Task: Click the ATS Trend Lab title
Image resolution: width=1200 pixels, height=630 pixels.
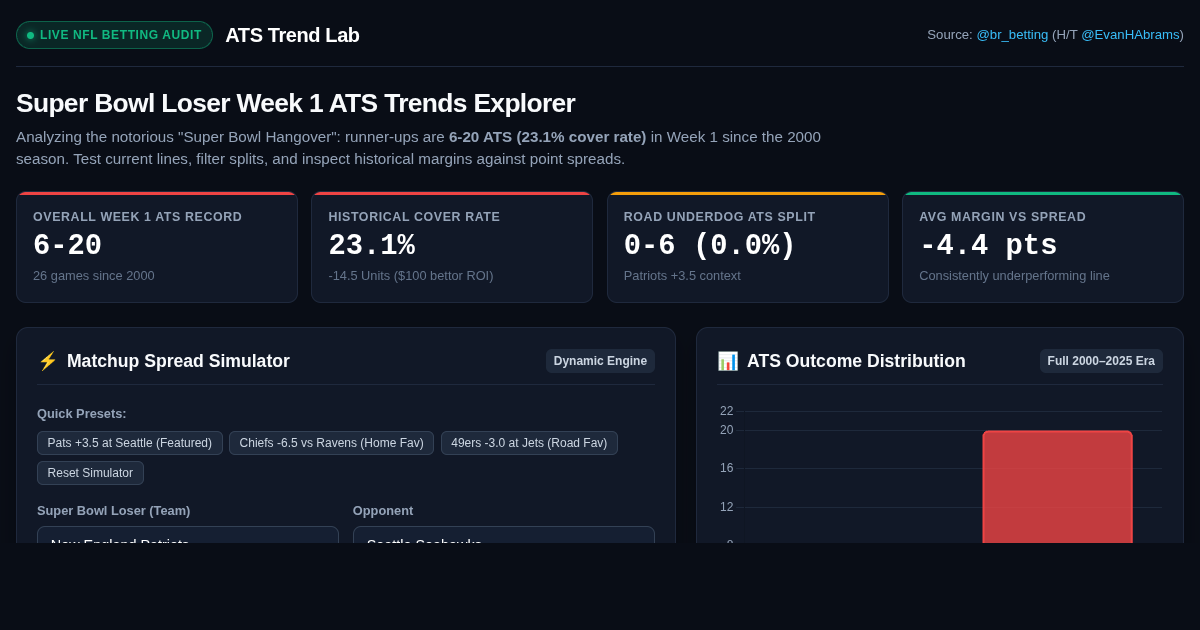Action: tap(292, 35)
